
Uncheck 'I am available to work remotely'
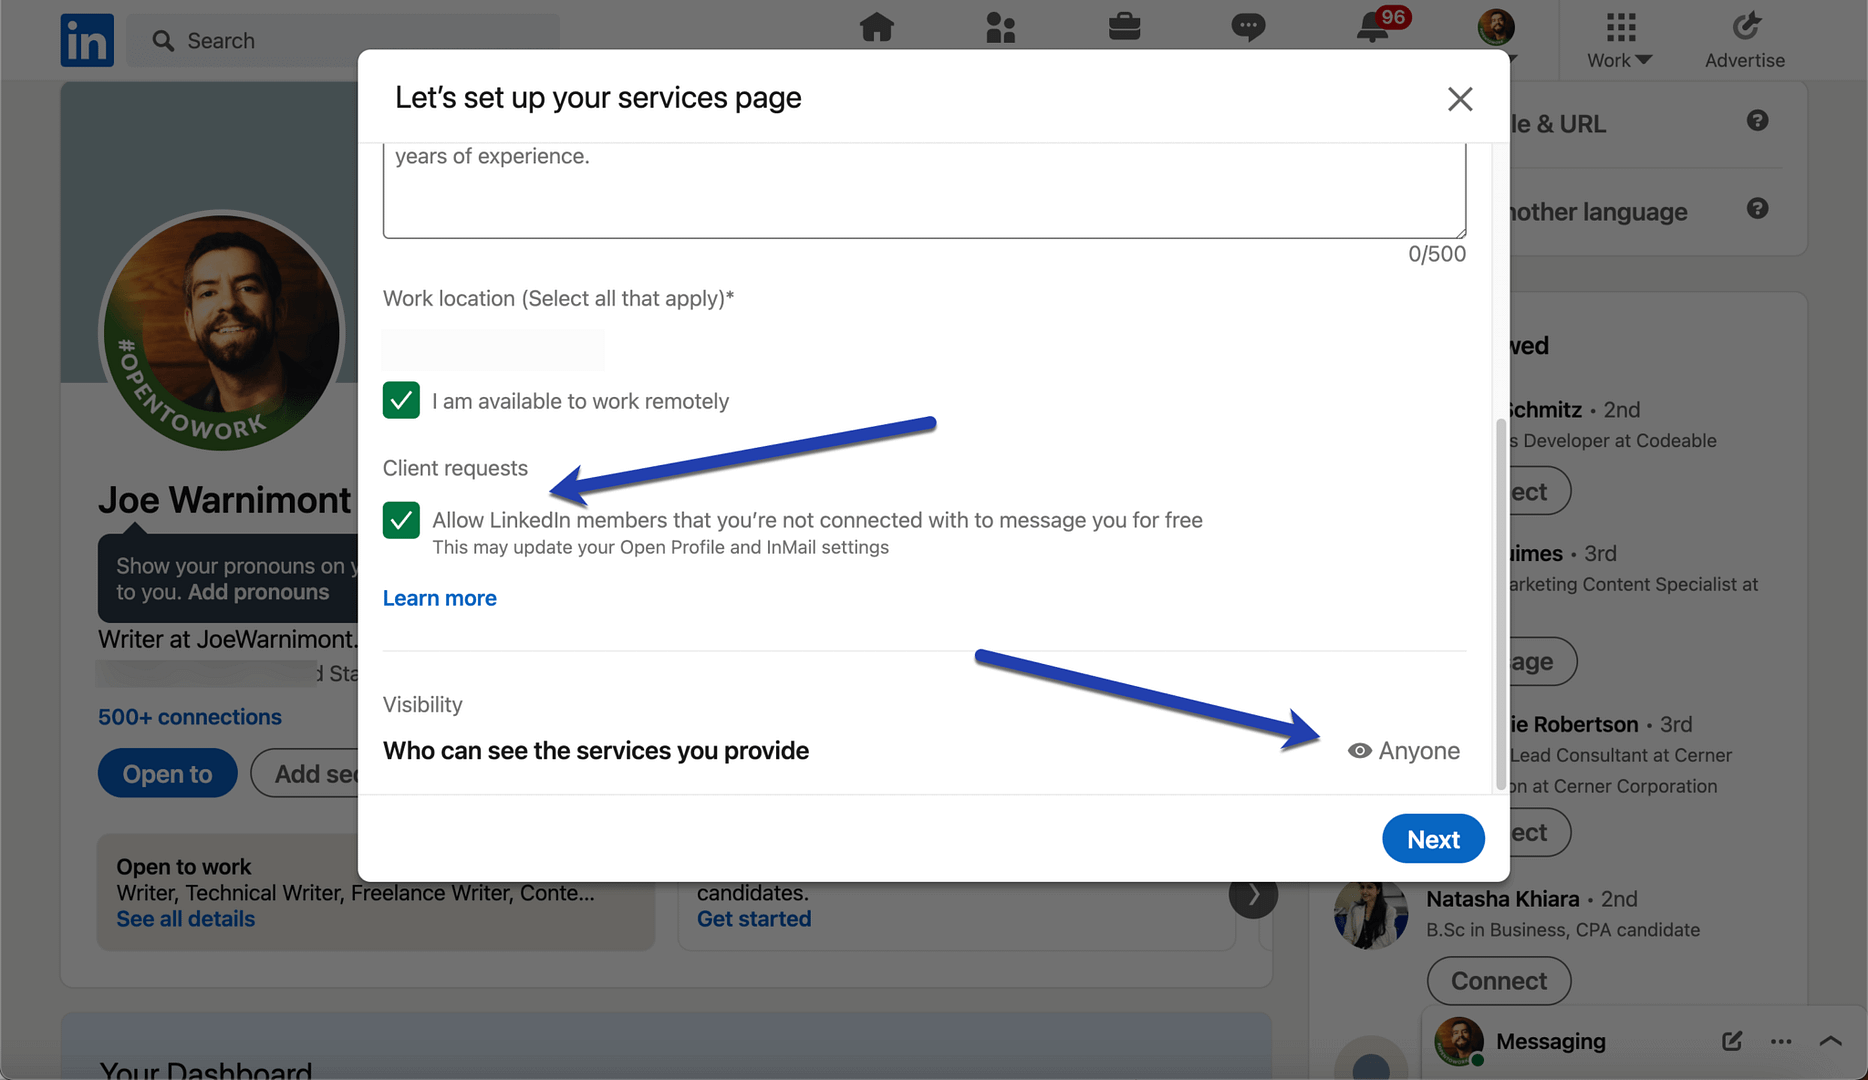[x=401, y=400]
